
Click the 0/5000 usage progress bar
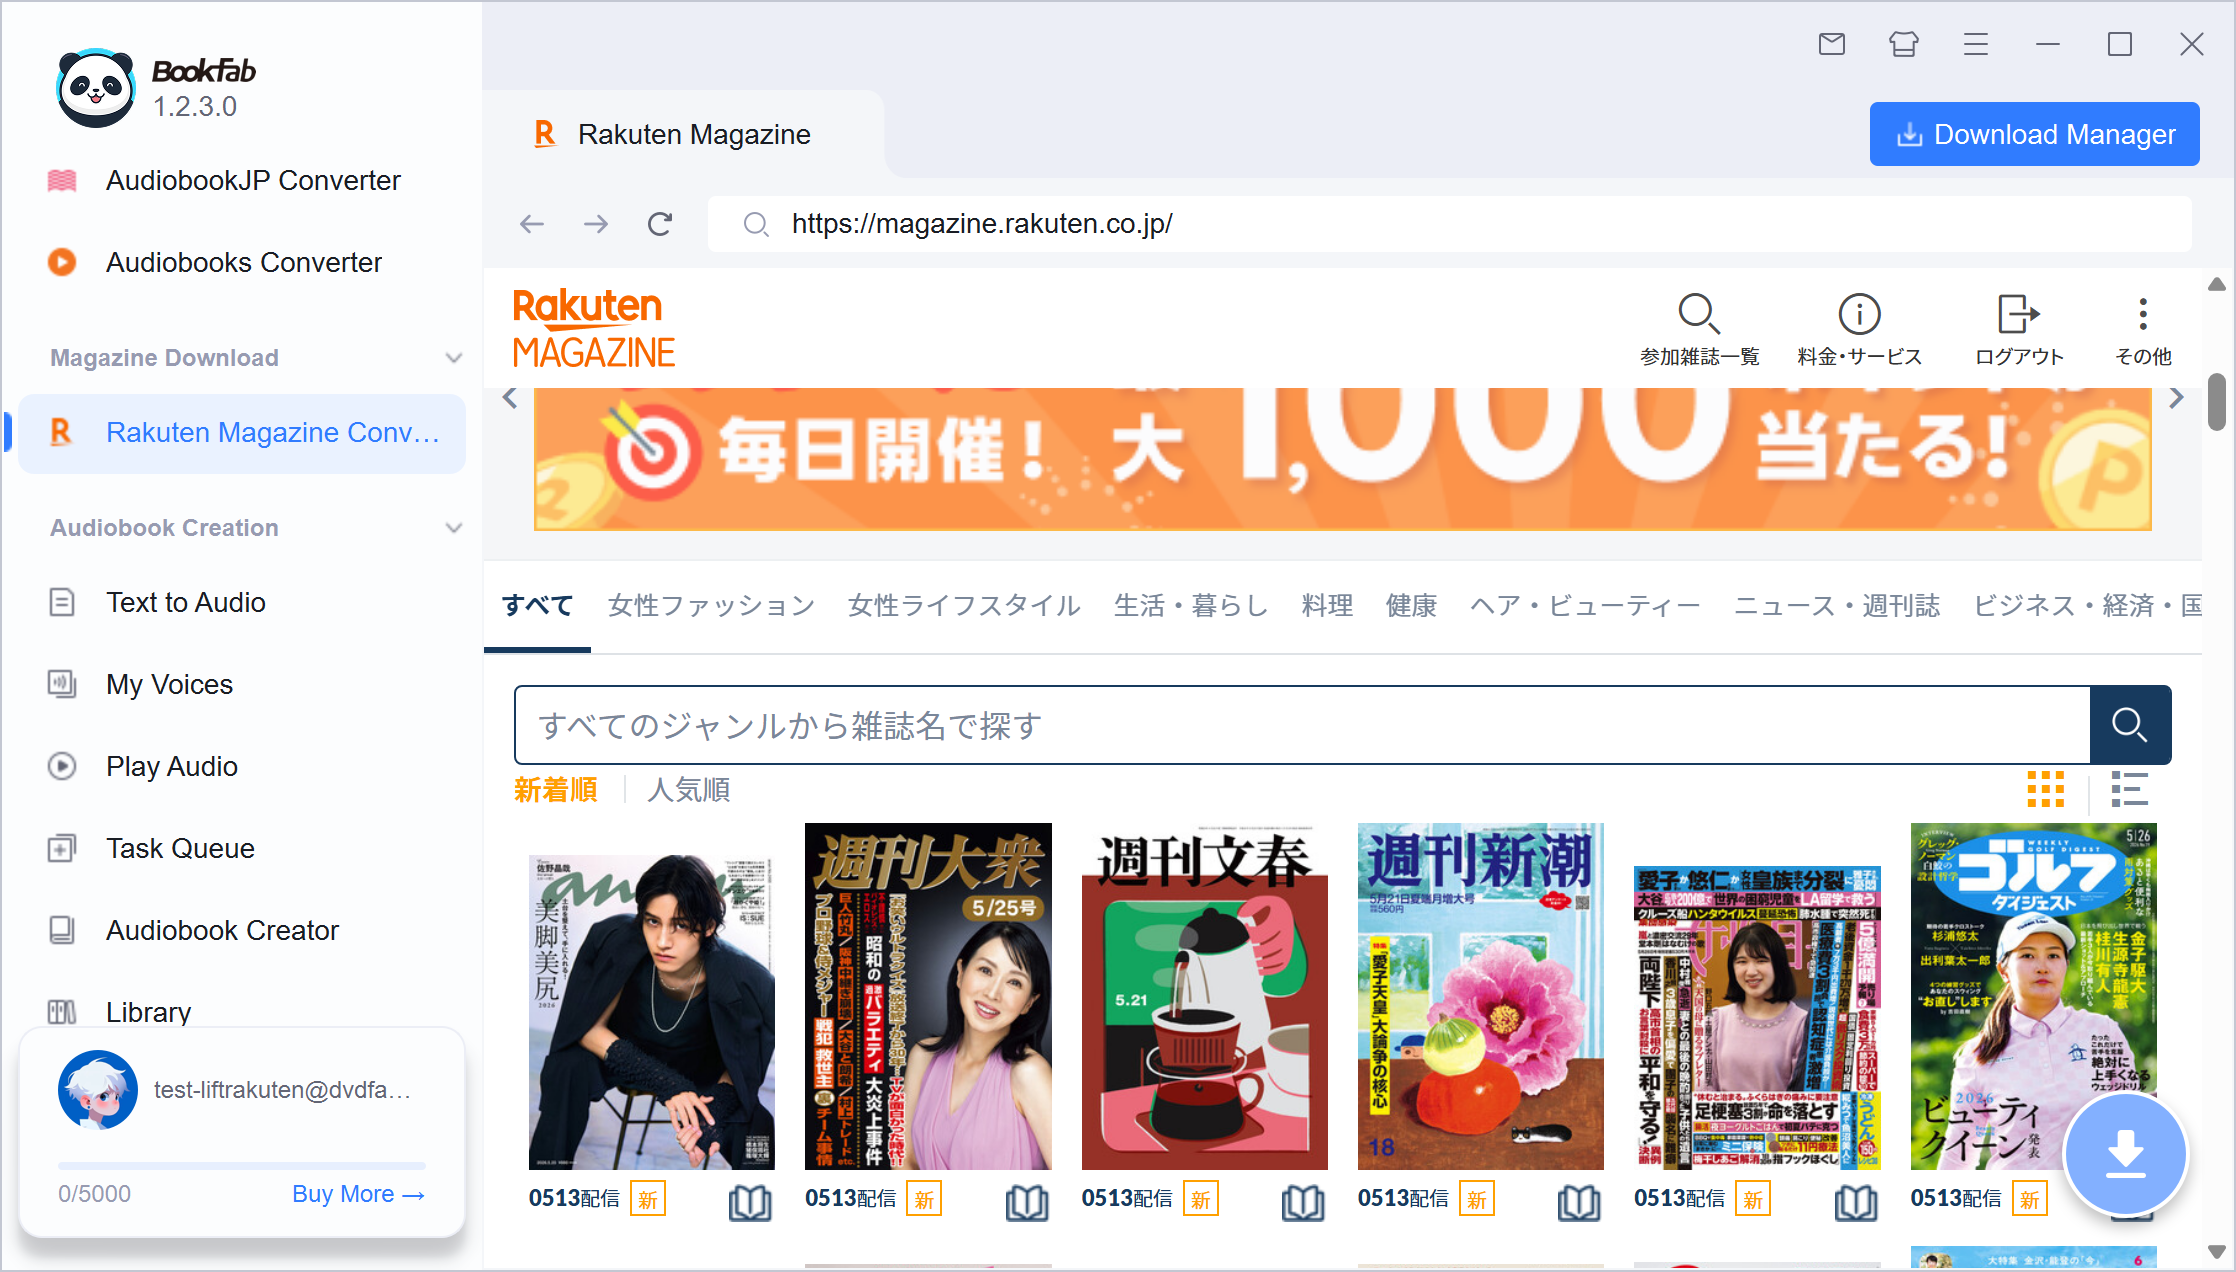coord(242,1166)
